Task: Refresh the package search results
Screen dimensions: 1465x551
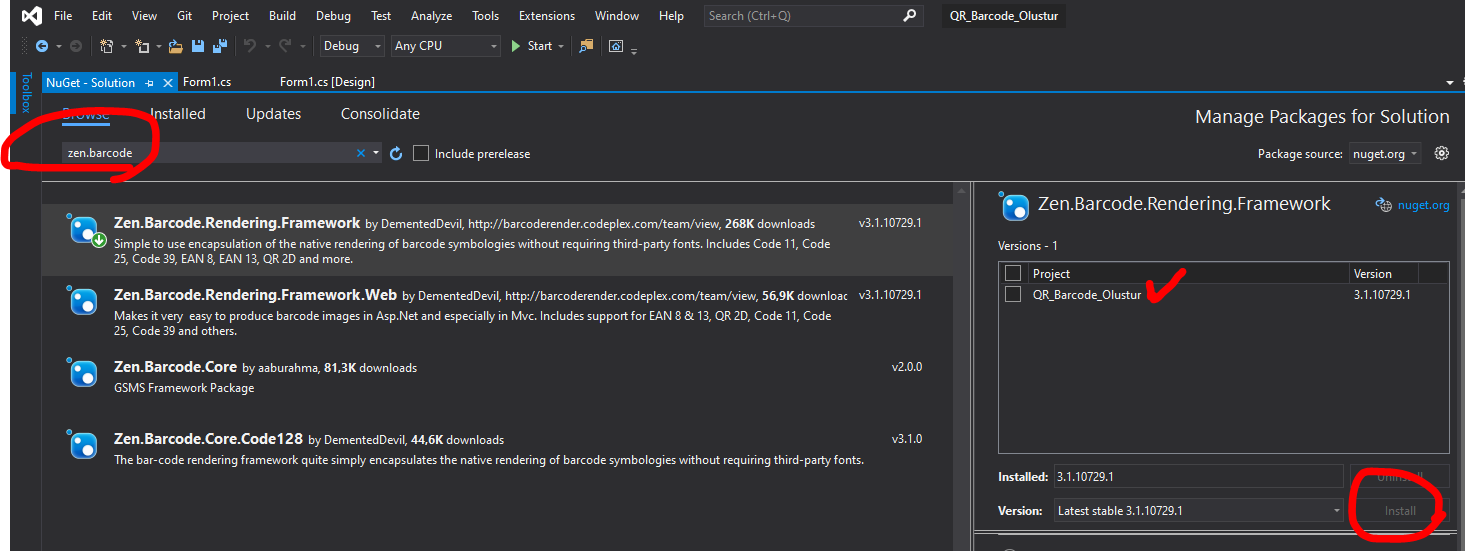Action: 396,153
